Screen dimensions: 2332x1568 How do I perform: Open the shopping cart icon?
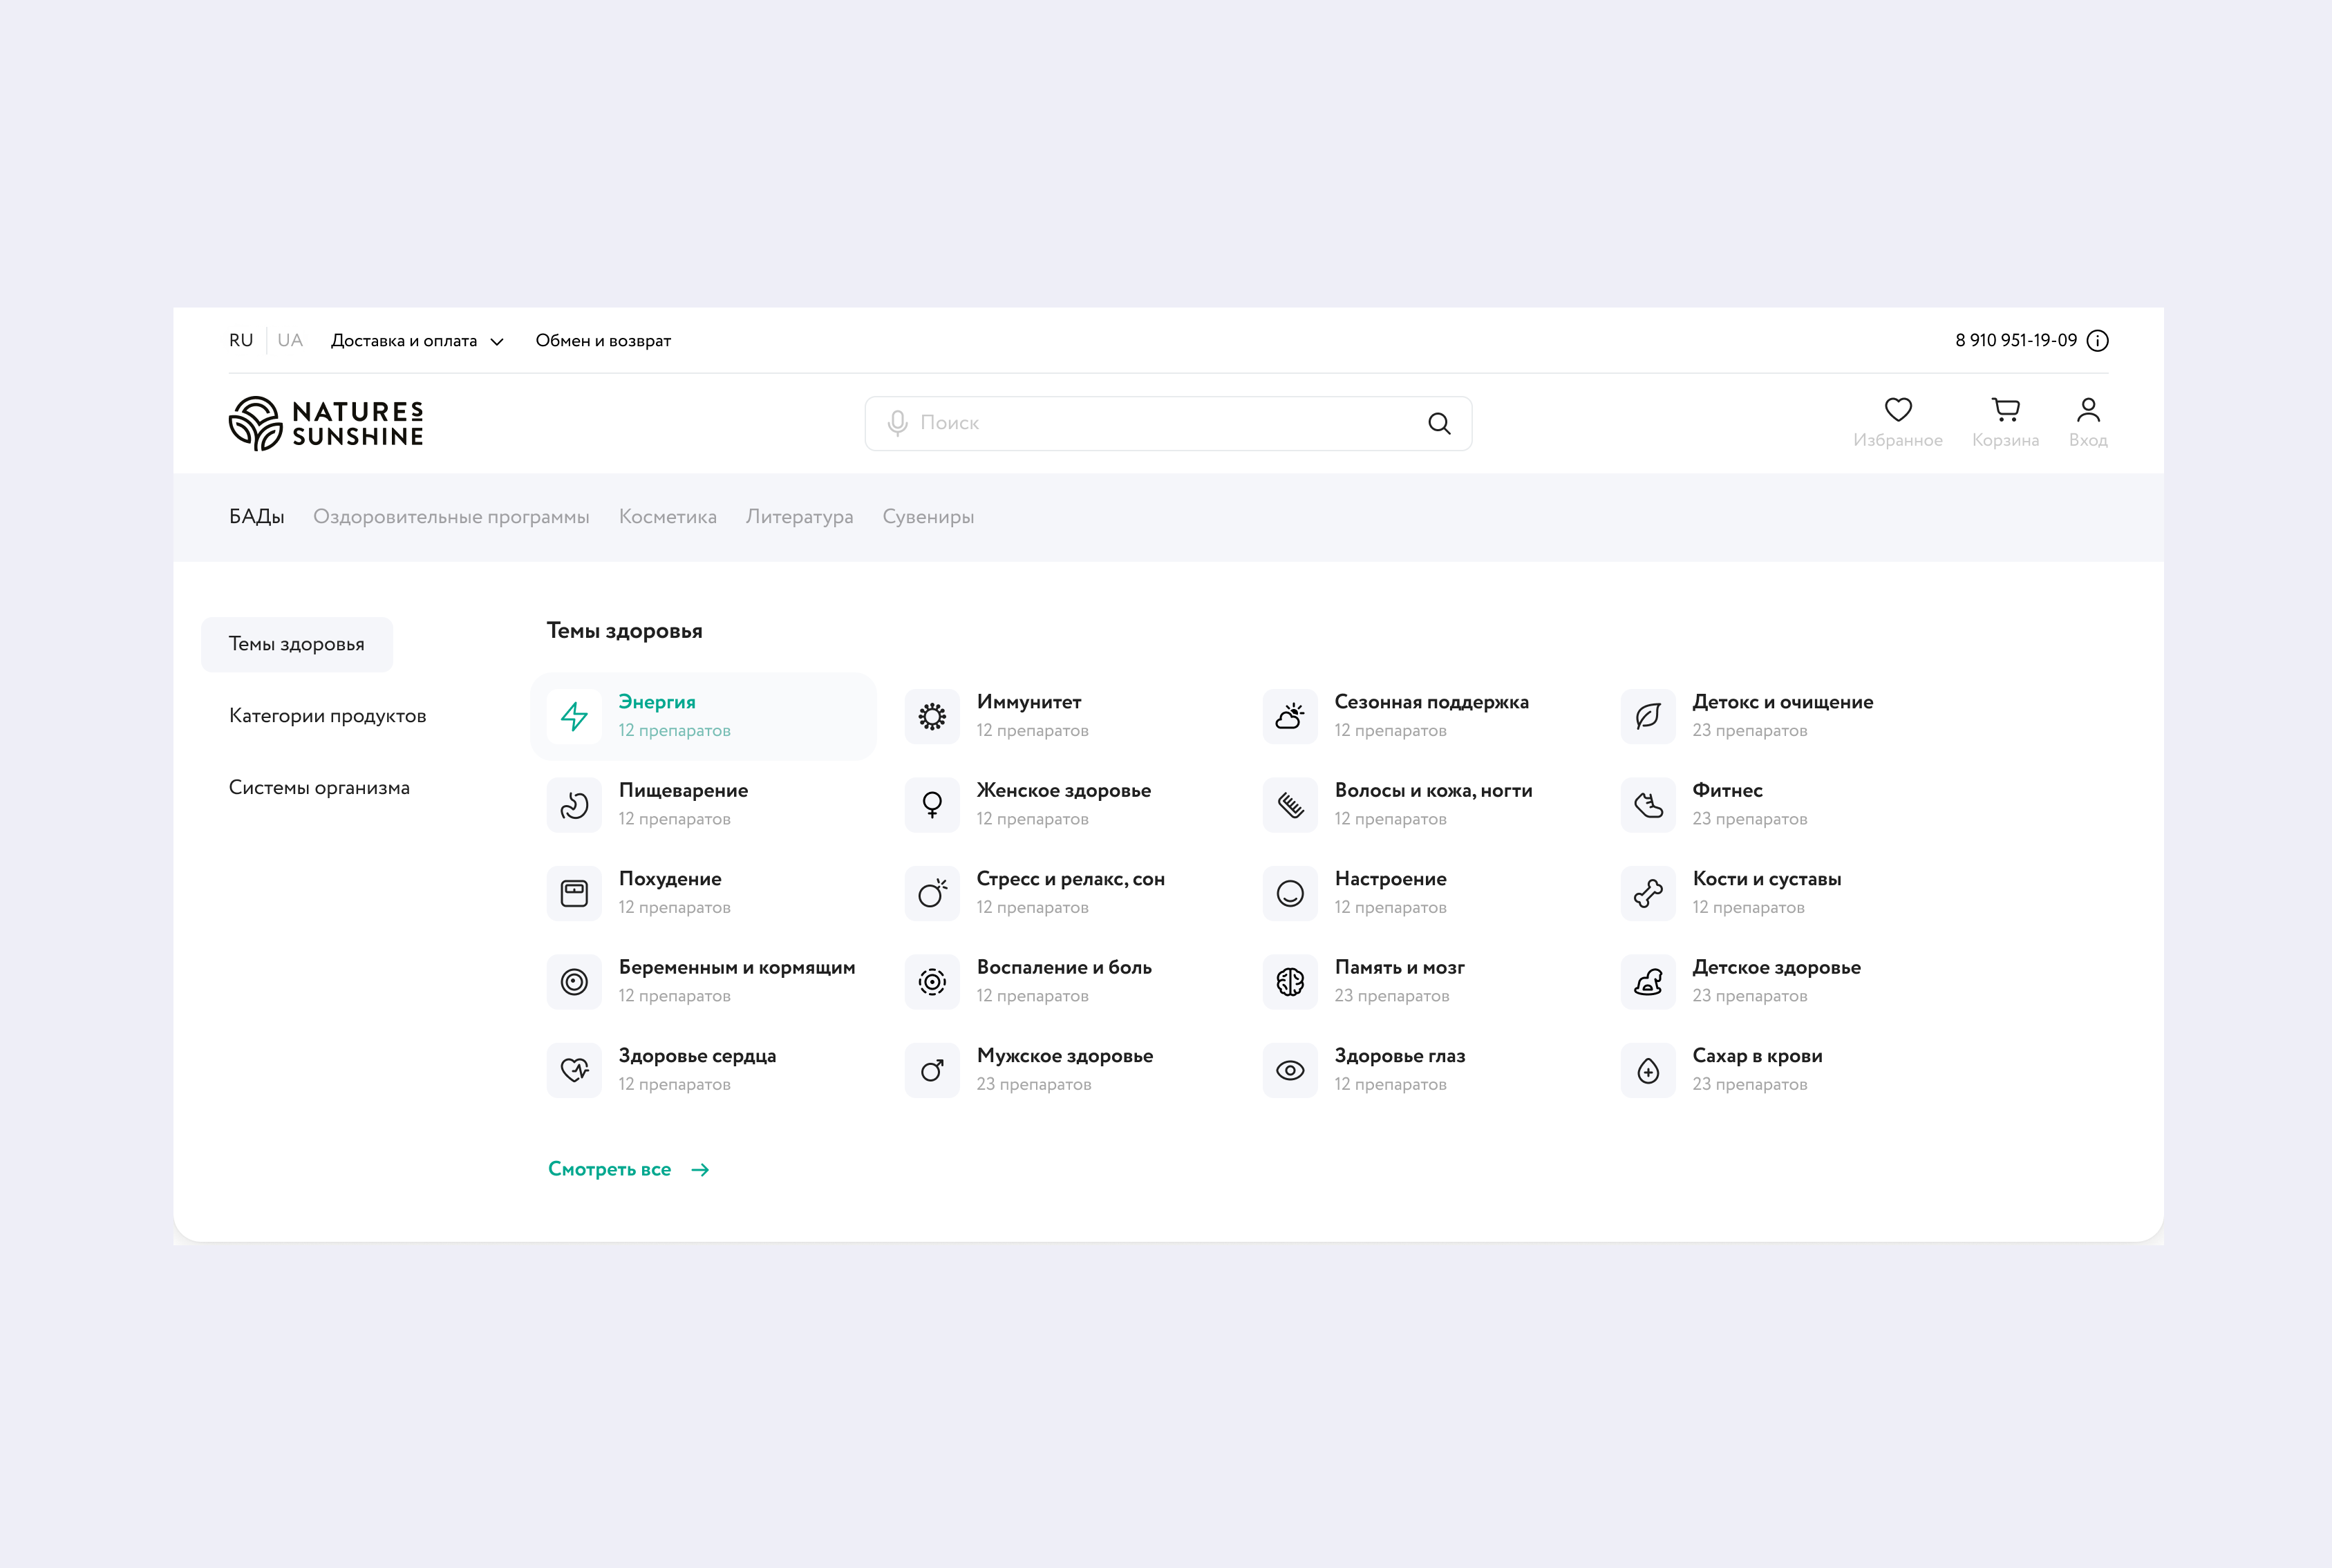(x=2005, y=409)
